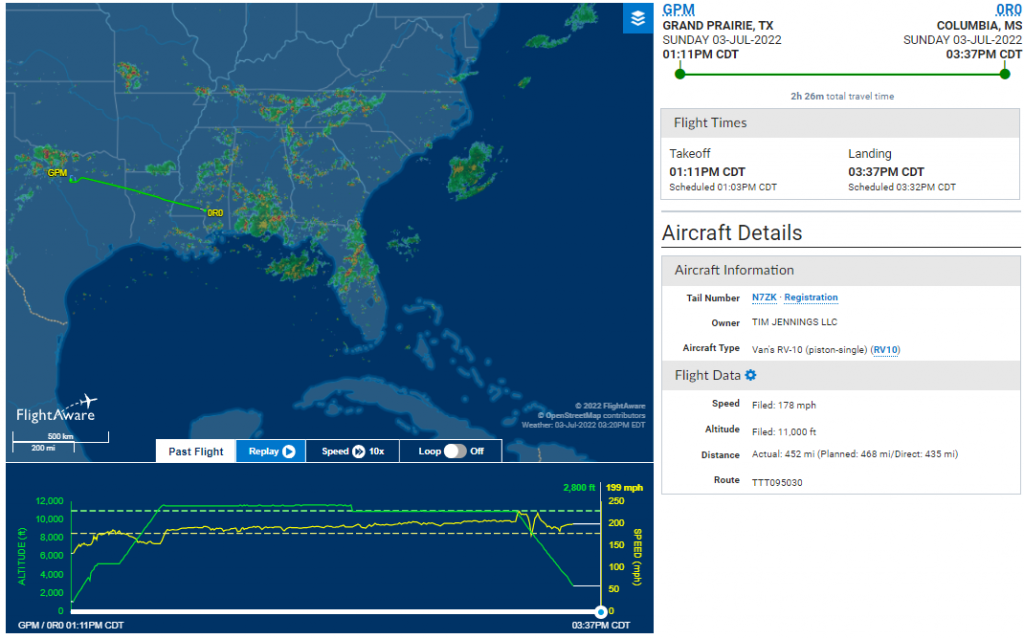Follow the Registration link

(x=810, y=298)
